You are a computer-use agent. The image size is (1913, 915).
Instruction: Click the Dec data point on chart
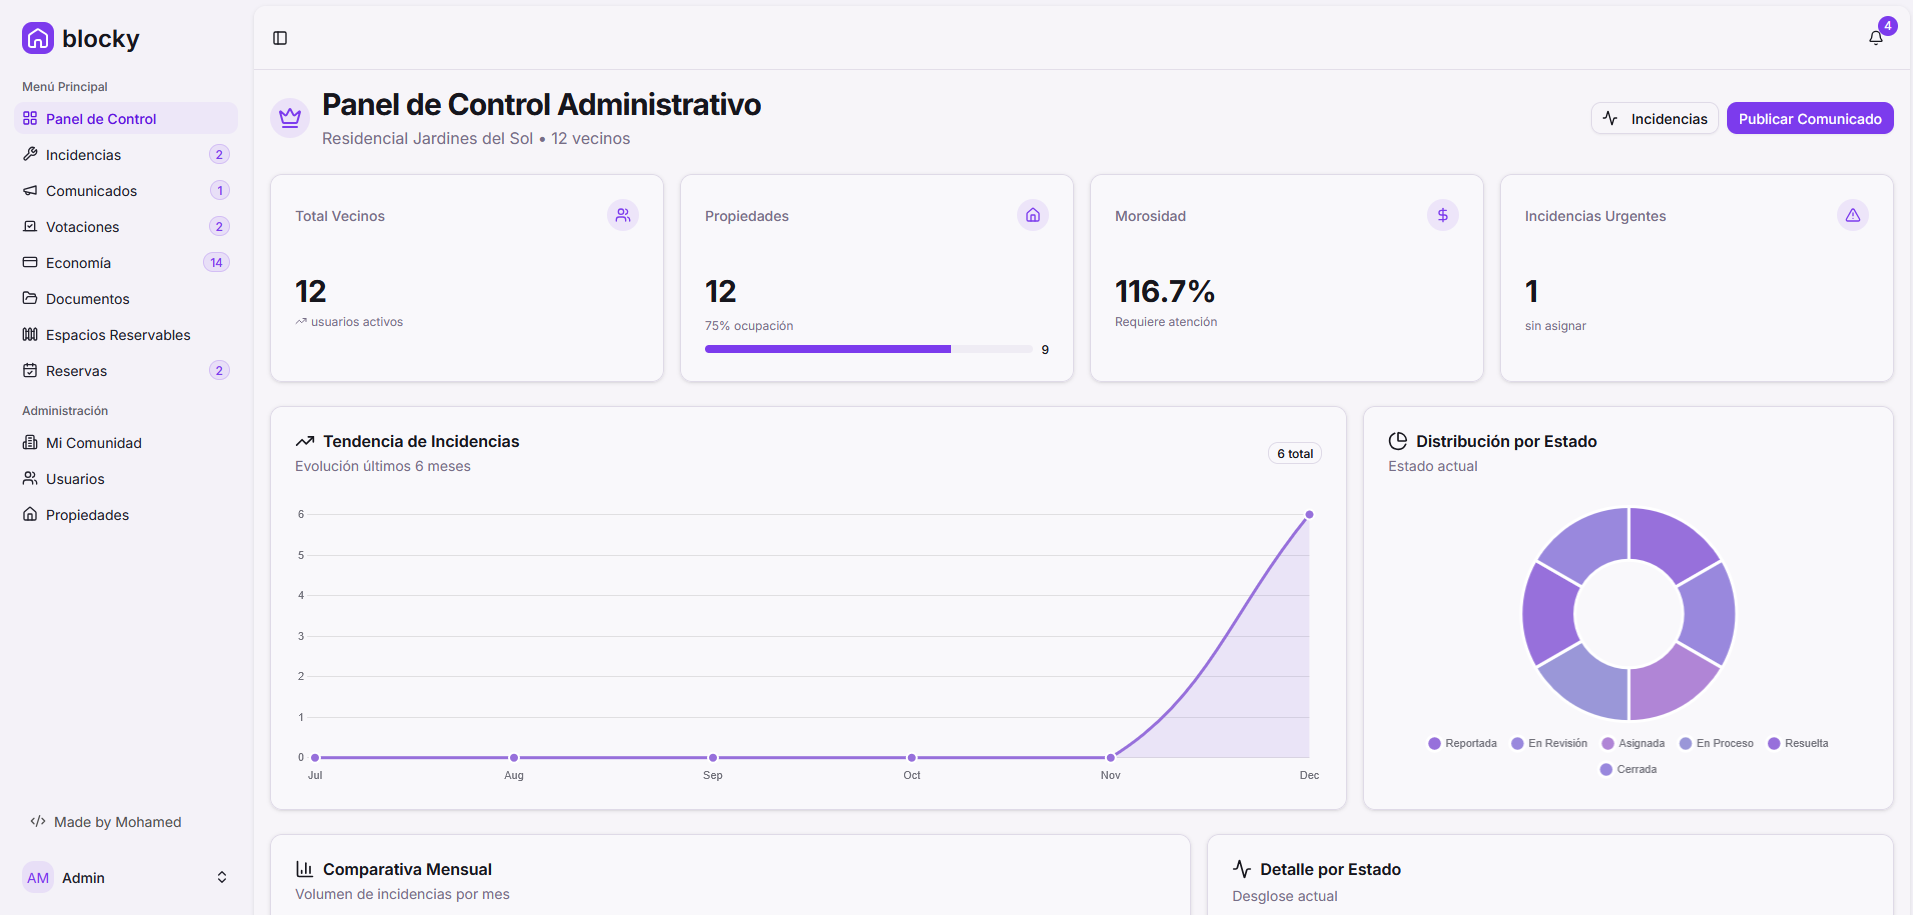coord(1309,515)
